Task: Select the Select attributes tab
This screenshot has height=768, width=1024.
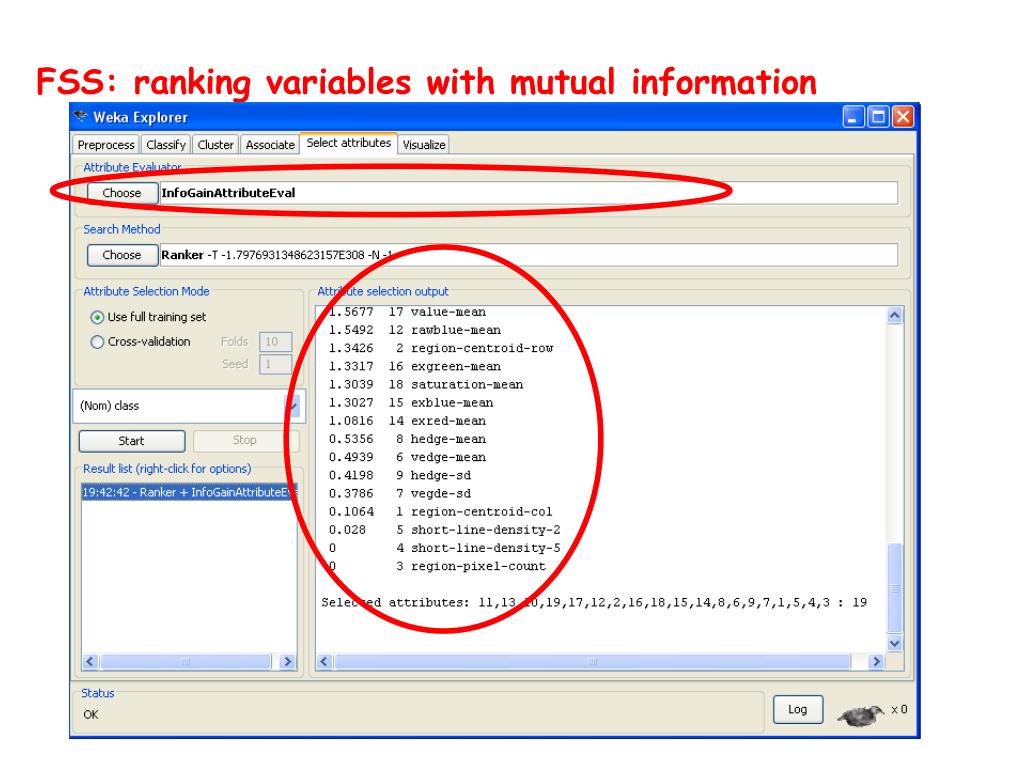Action: (x=349, y=143)
